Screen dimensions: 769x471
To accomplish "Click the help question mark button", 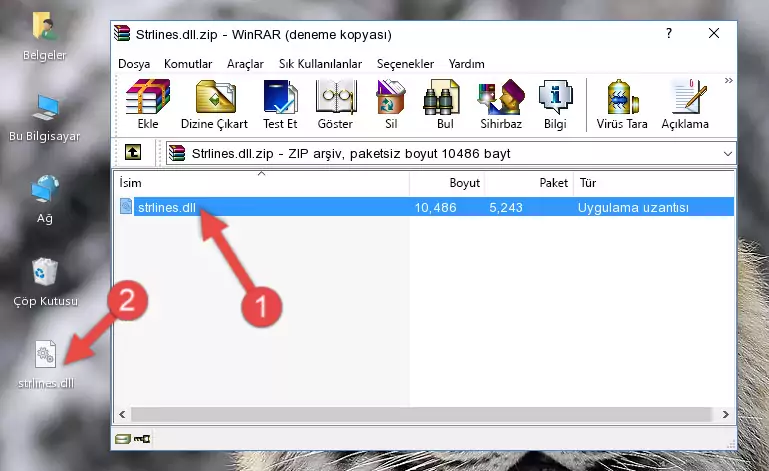I will click(669, 33).
